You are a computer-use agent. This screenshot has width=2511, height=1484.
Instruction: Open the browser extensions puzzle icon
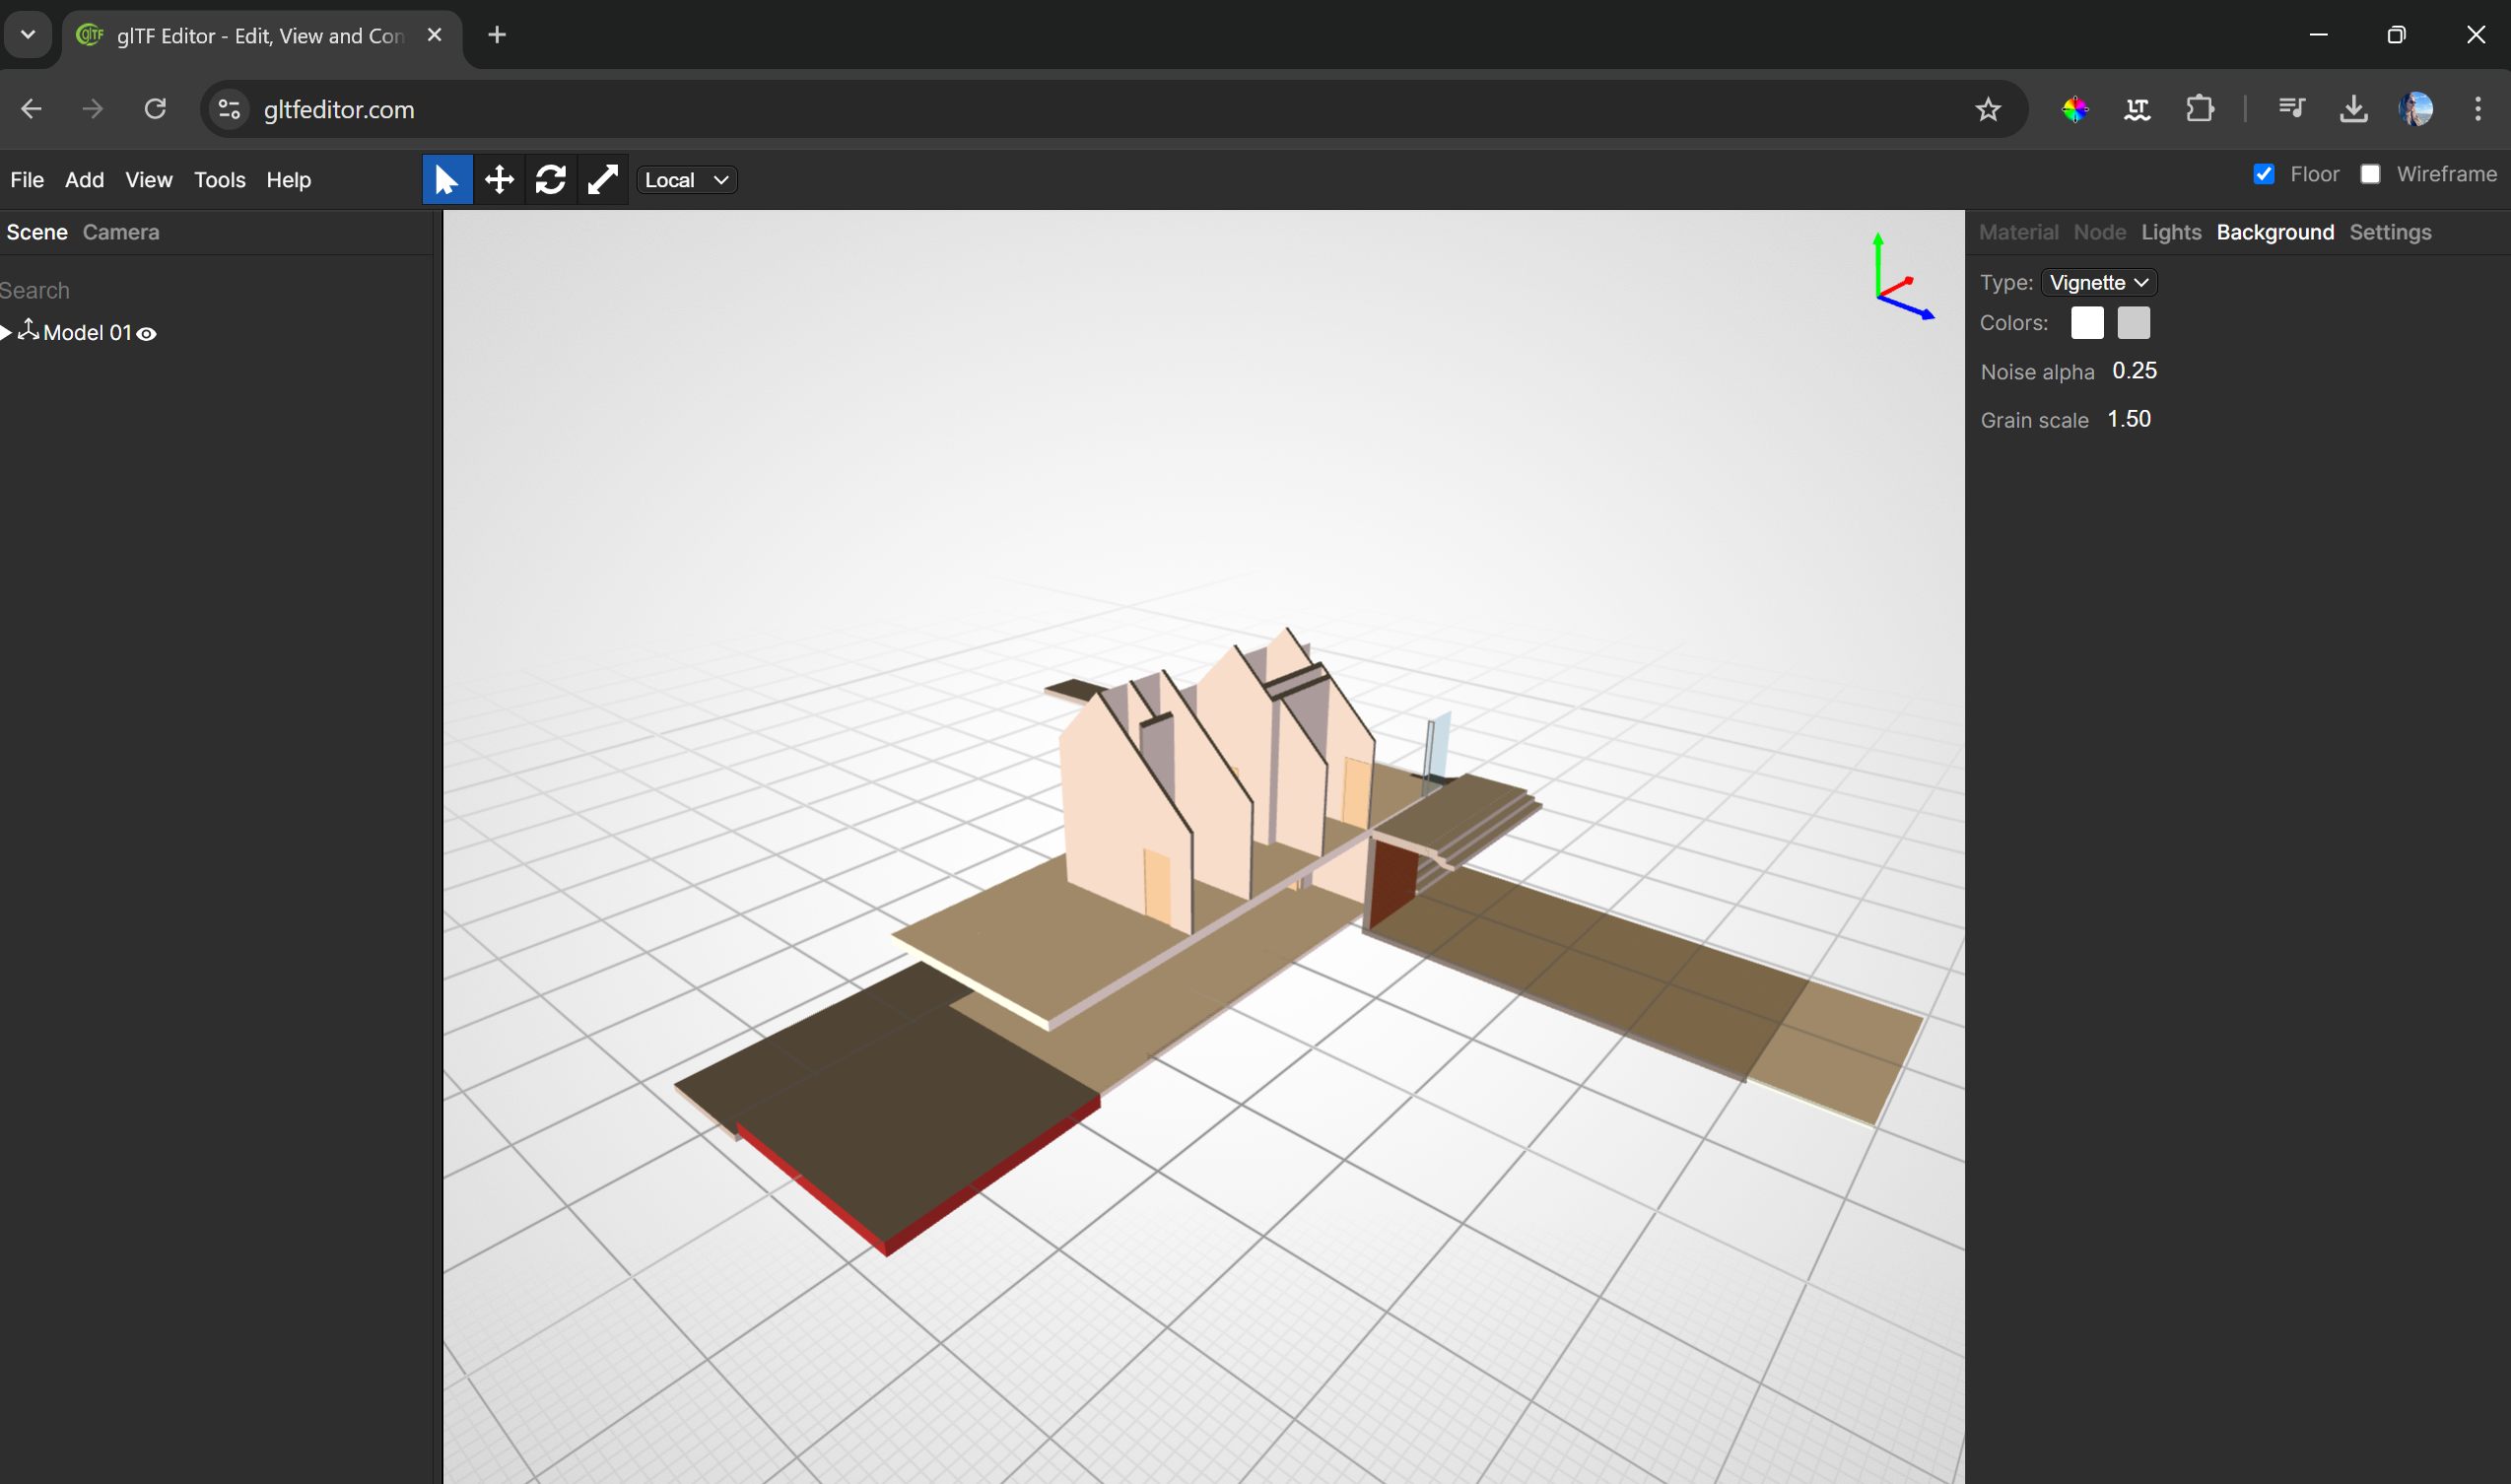(x=2200, y=109)
